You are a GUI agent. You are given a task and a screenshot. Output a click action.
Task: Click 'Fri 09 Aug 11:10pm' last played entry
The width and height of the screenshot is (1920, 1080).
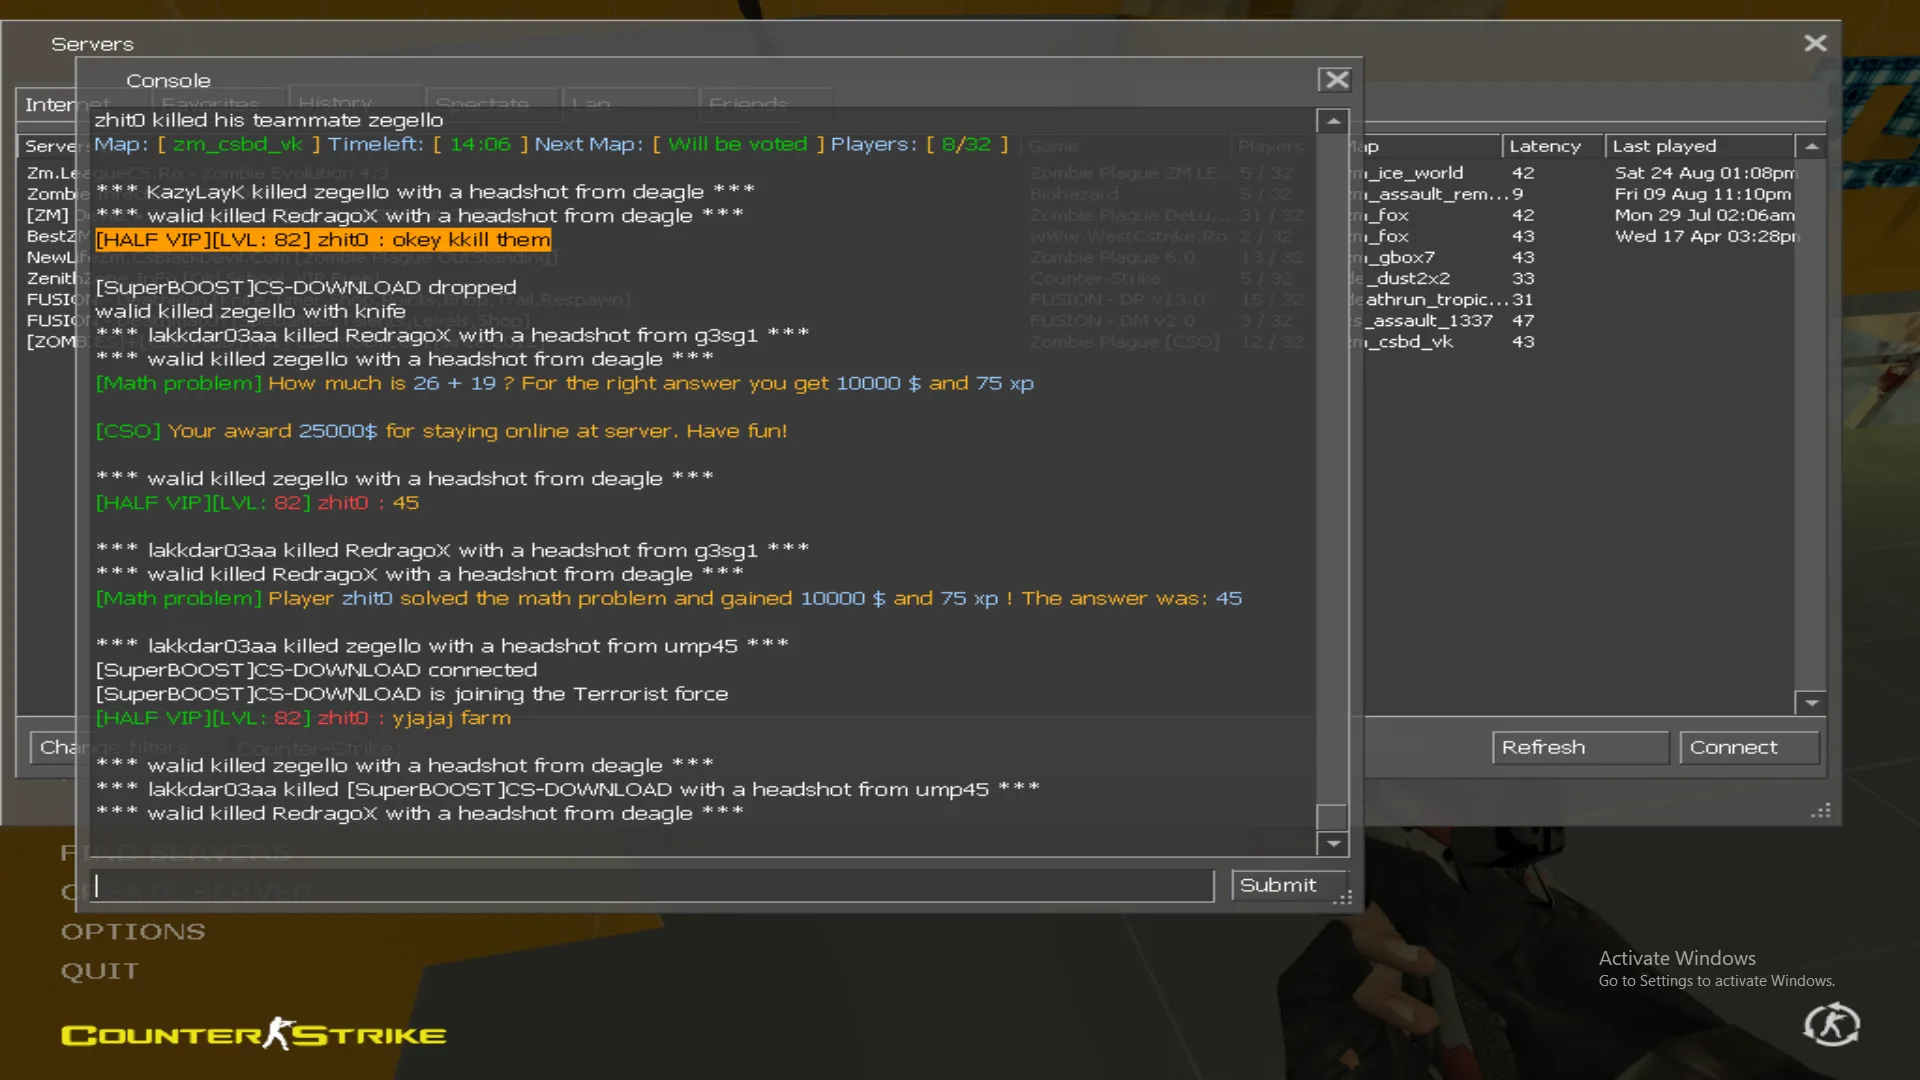point(1703,194)
